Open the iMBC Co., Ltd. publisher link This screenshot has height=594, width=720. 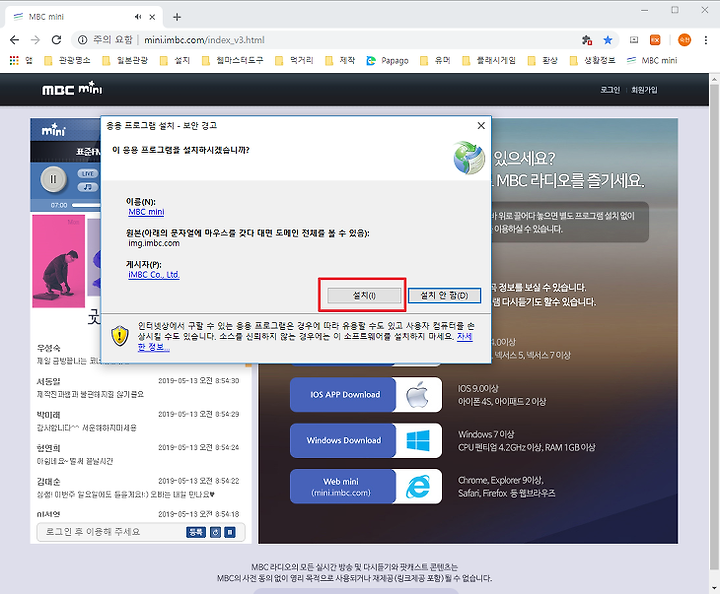(x=153, y=275)
